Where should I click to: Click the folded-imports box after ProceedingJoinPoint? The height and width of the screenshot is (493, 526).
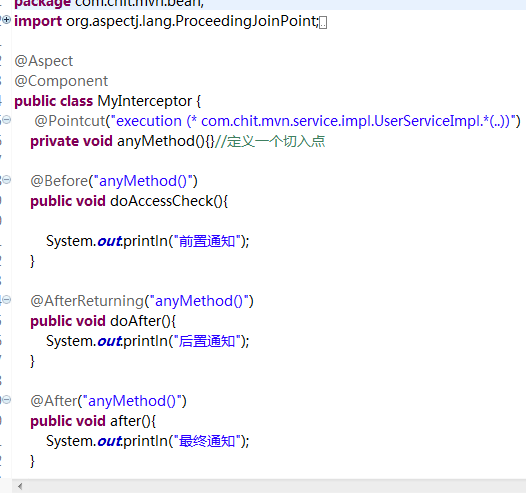[323, 23]
